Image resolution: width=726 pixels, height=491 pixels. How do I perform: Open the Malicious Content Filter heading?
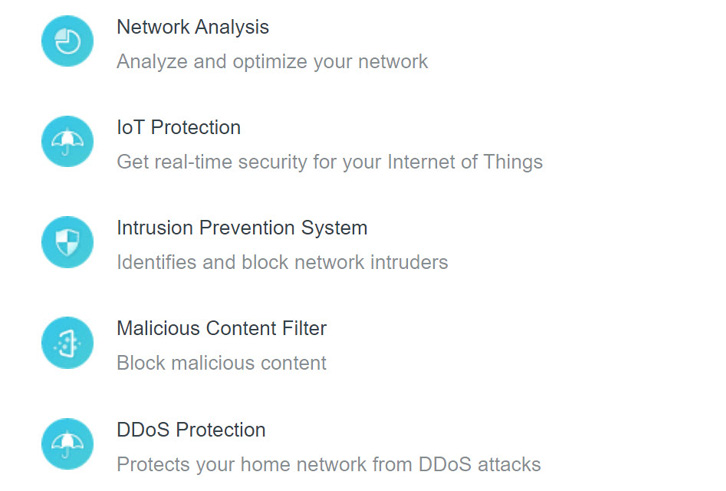[x=222, y=328]
